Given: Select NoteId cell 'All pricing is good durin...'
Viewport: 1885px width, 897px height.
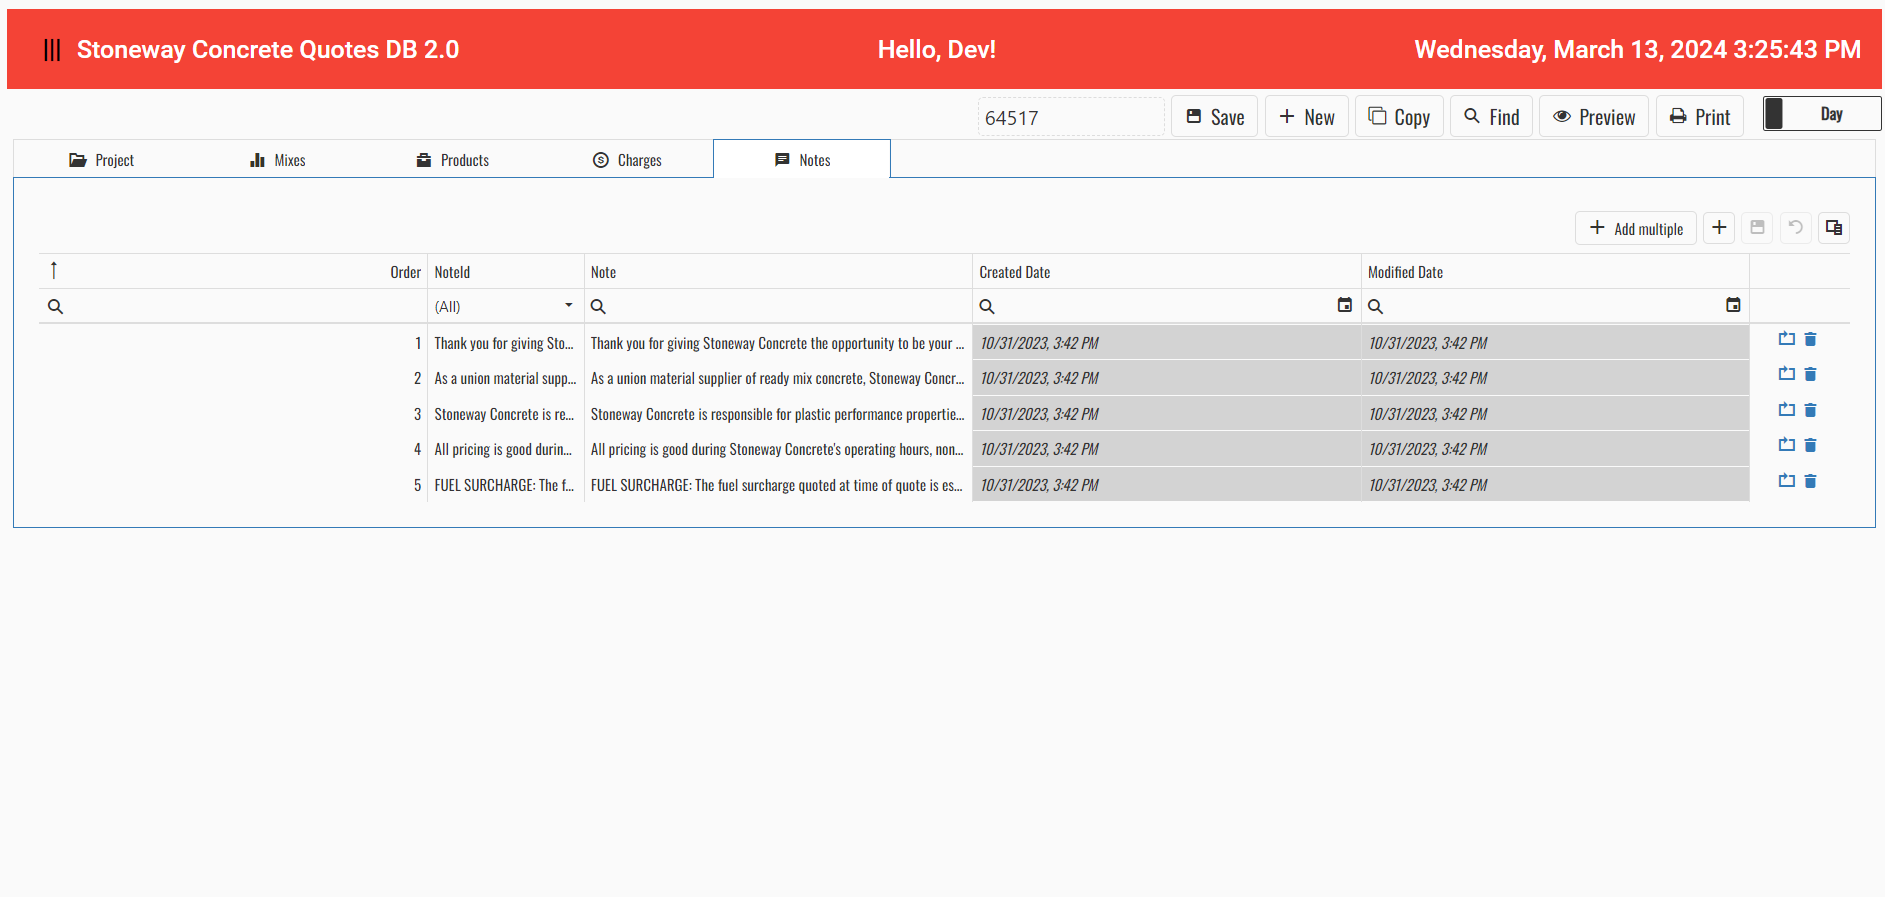Looking at the screenshot, I should click(x=505, y=449).
